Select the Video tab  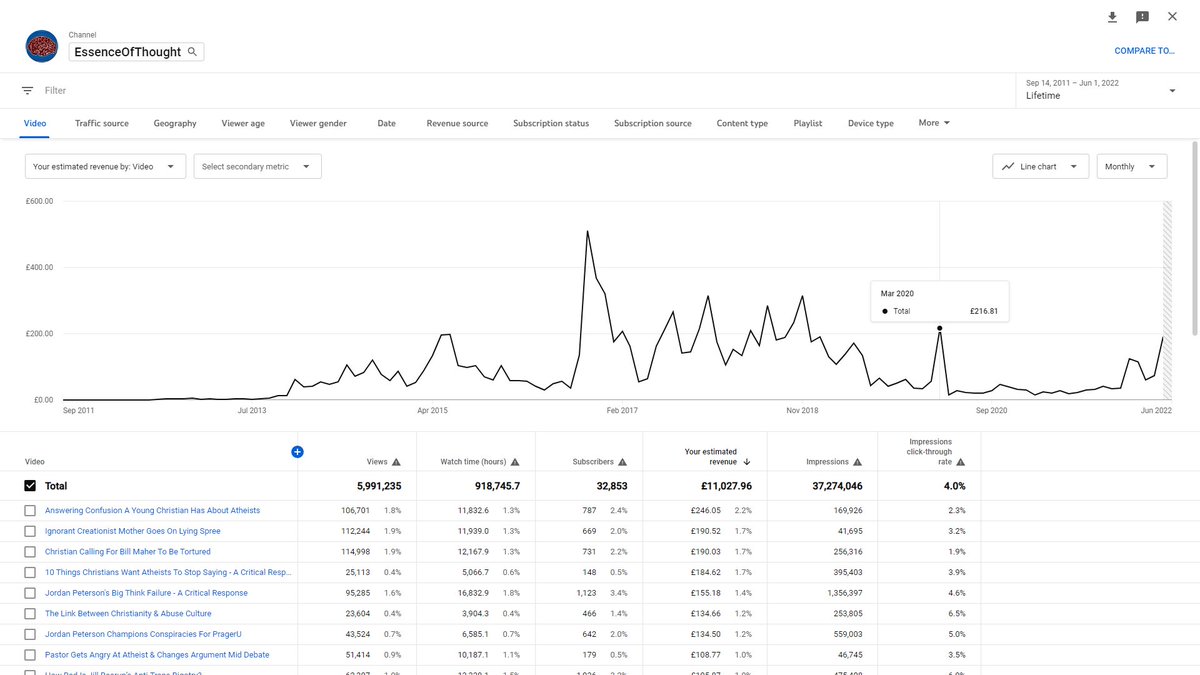point(35,123)
